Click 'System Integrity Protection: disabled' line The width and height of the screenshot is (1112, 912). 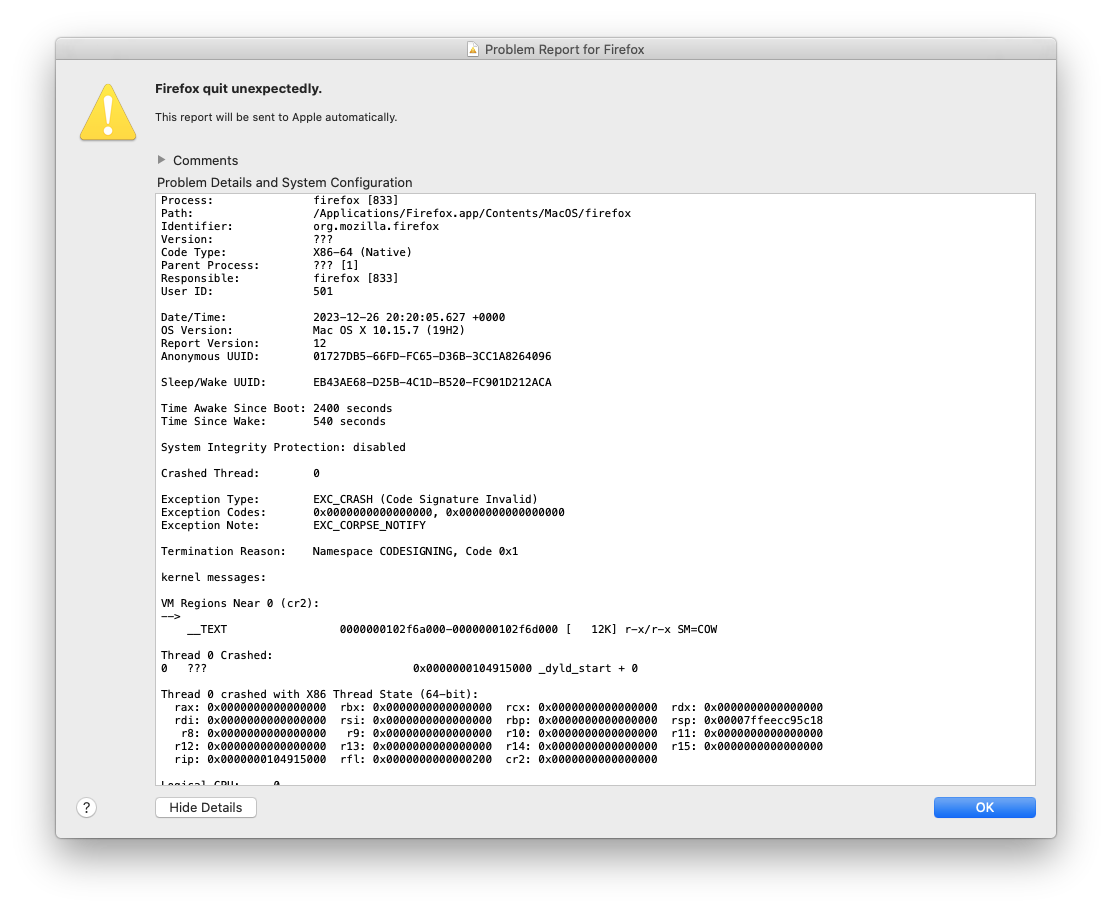[x=283, y=447]
